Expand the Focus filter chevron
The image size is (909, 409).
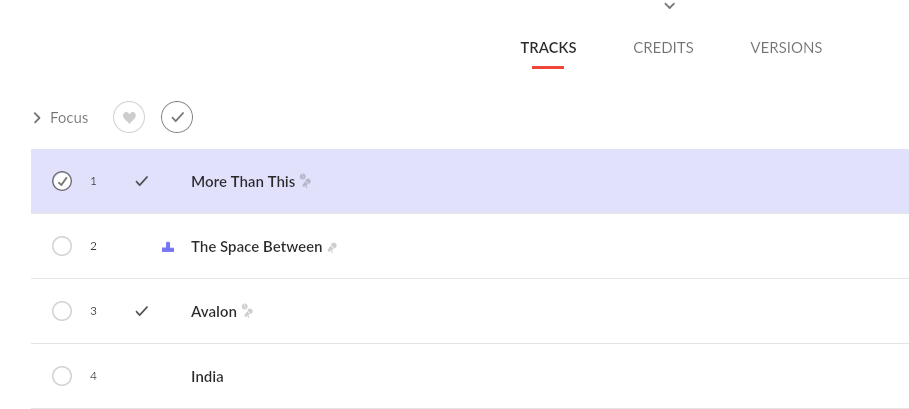point(37,118)
